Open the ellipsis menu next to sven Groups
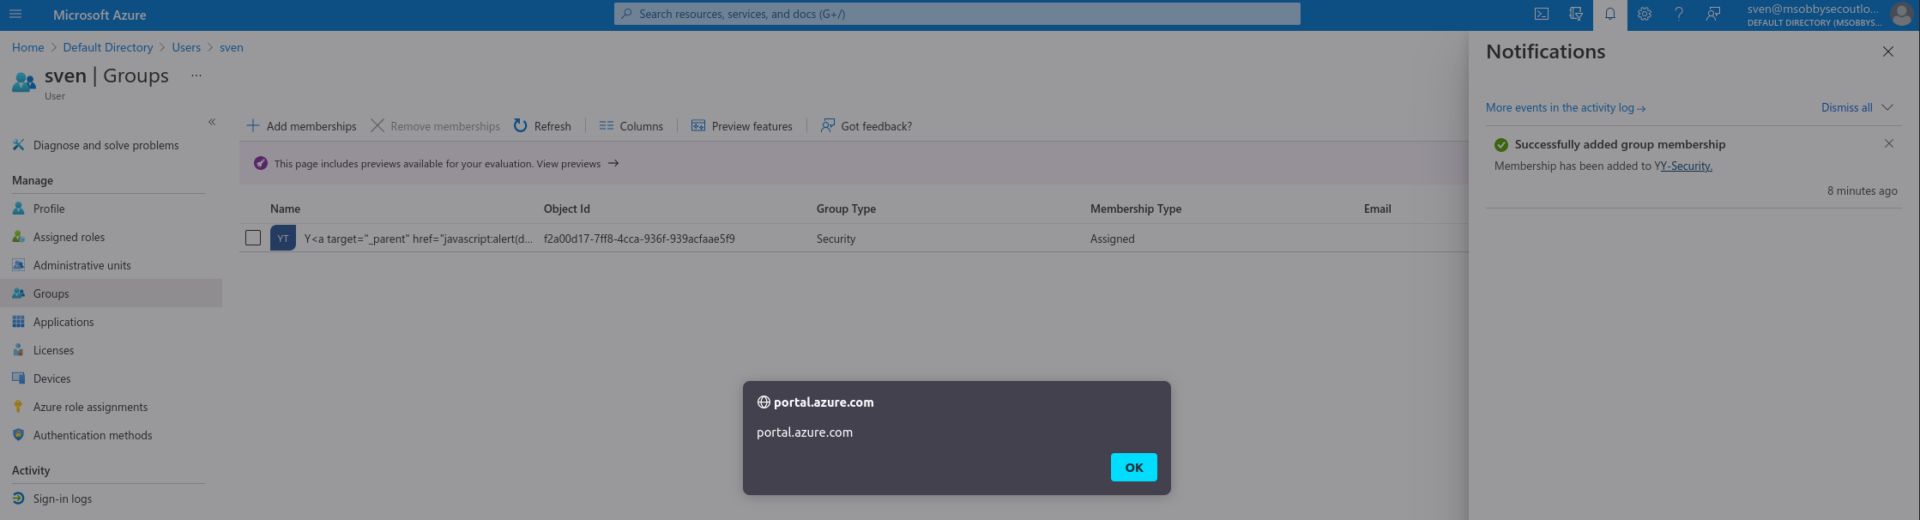1920x520 pixels. click(x=196, y=76)
